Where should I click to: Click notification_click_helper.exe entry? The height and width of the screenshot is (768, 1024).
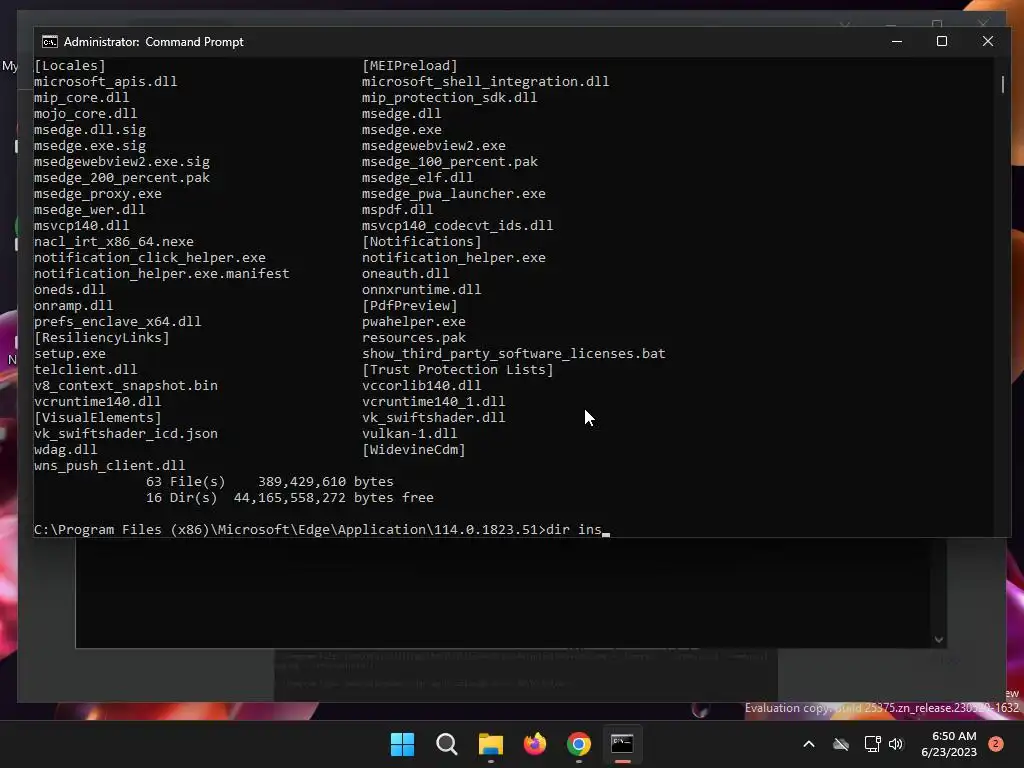150,258
